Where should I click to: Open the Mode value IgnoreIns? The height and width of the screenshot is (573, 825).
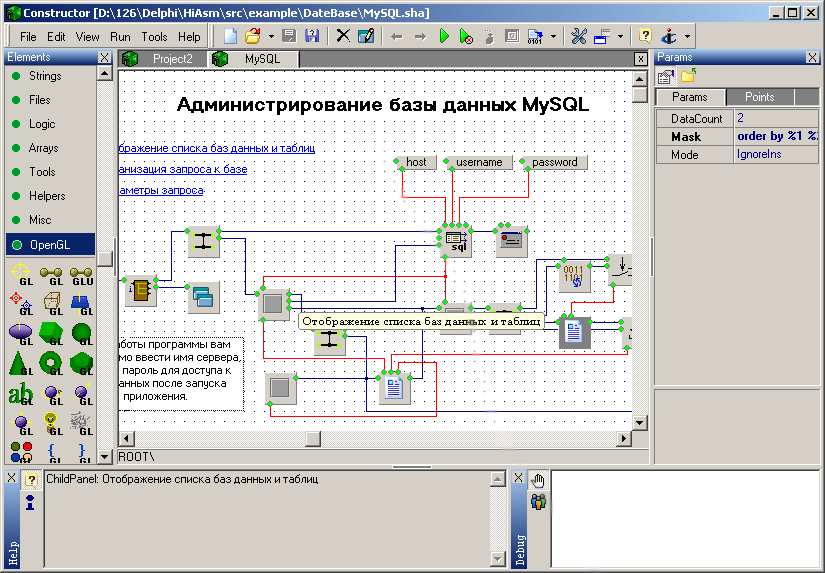pos(777,155)
